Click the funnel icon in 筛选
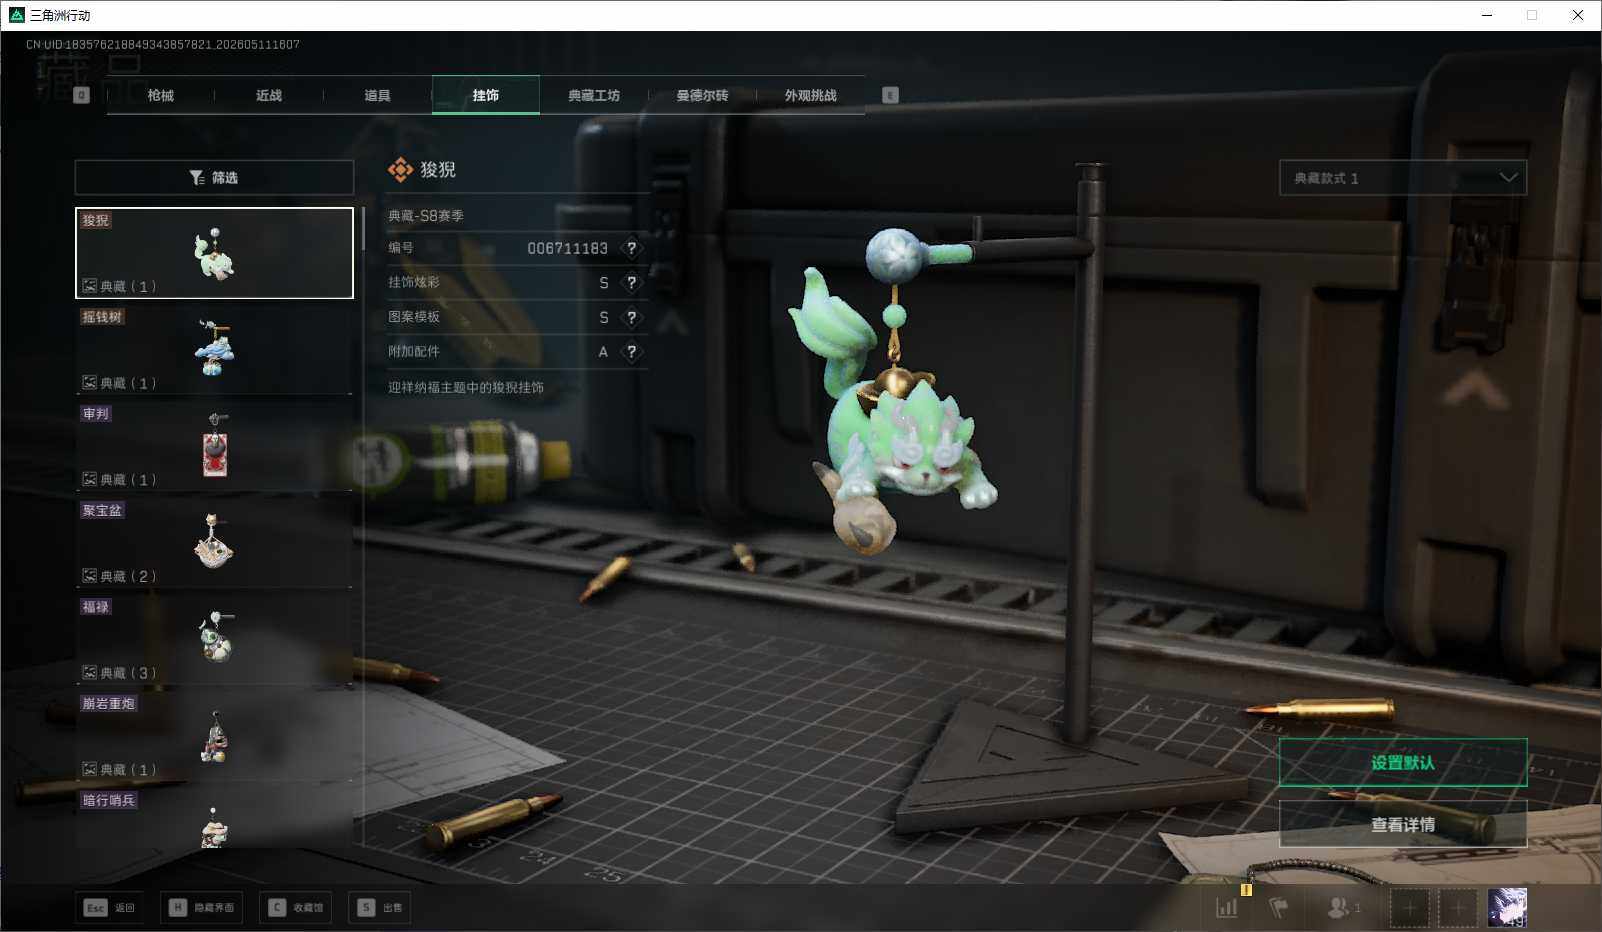 click(197, 178)
